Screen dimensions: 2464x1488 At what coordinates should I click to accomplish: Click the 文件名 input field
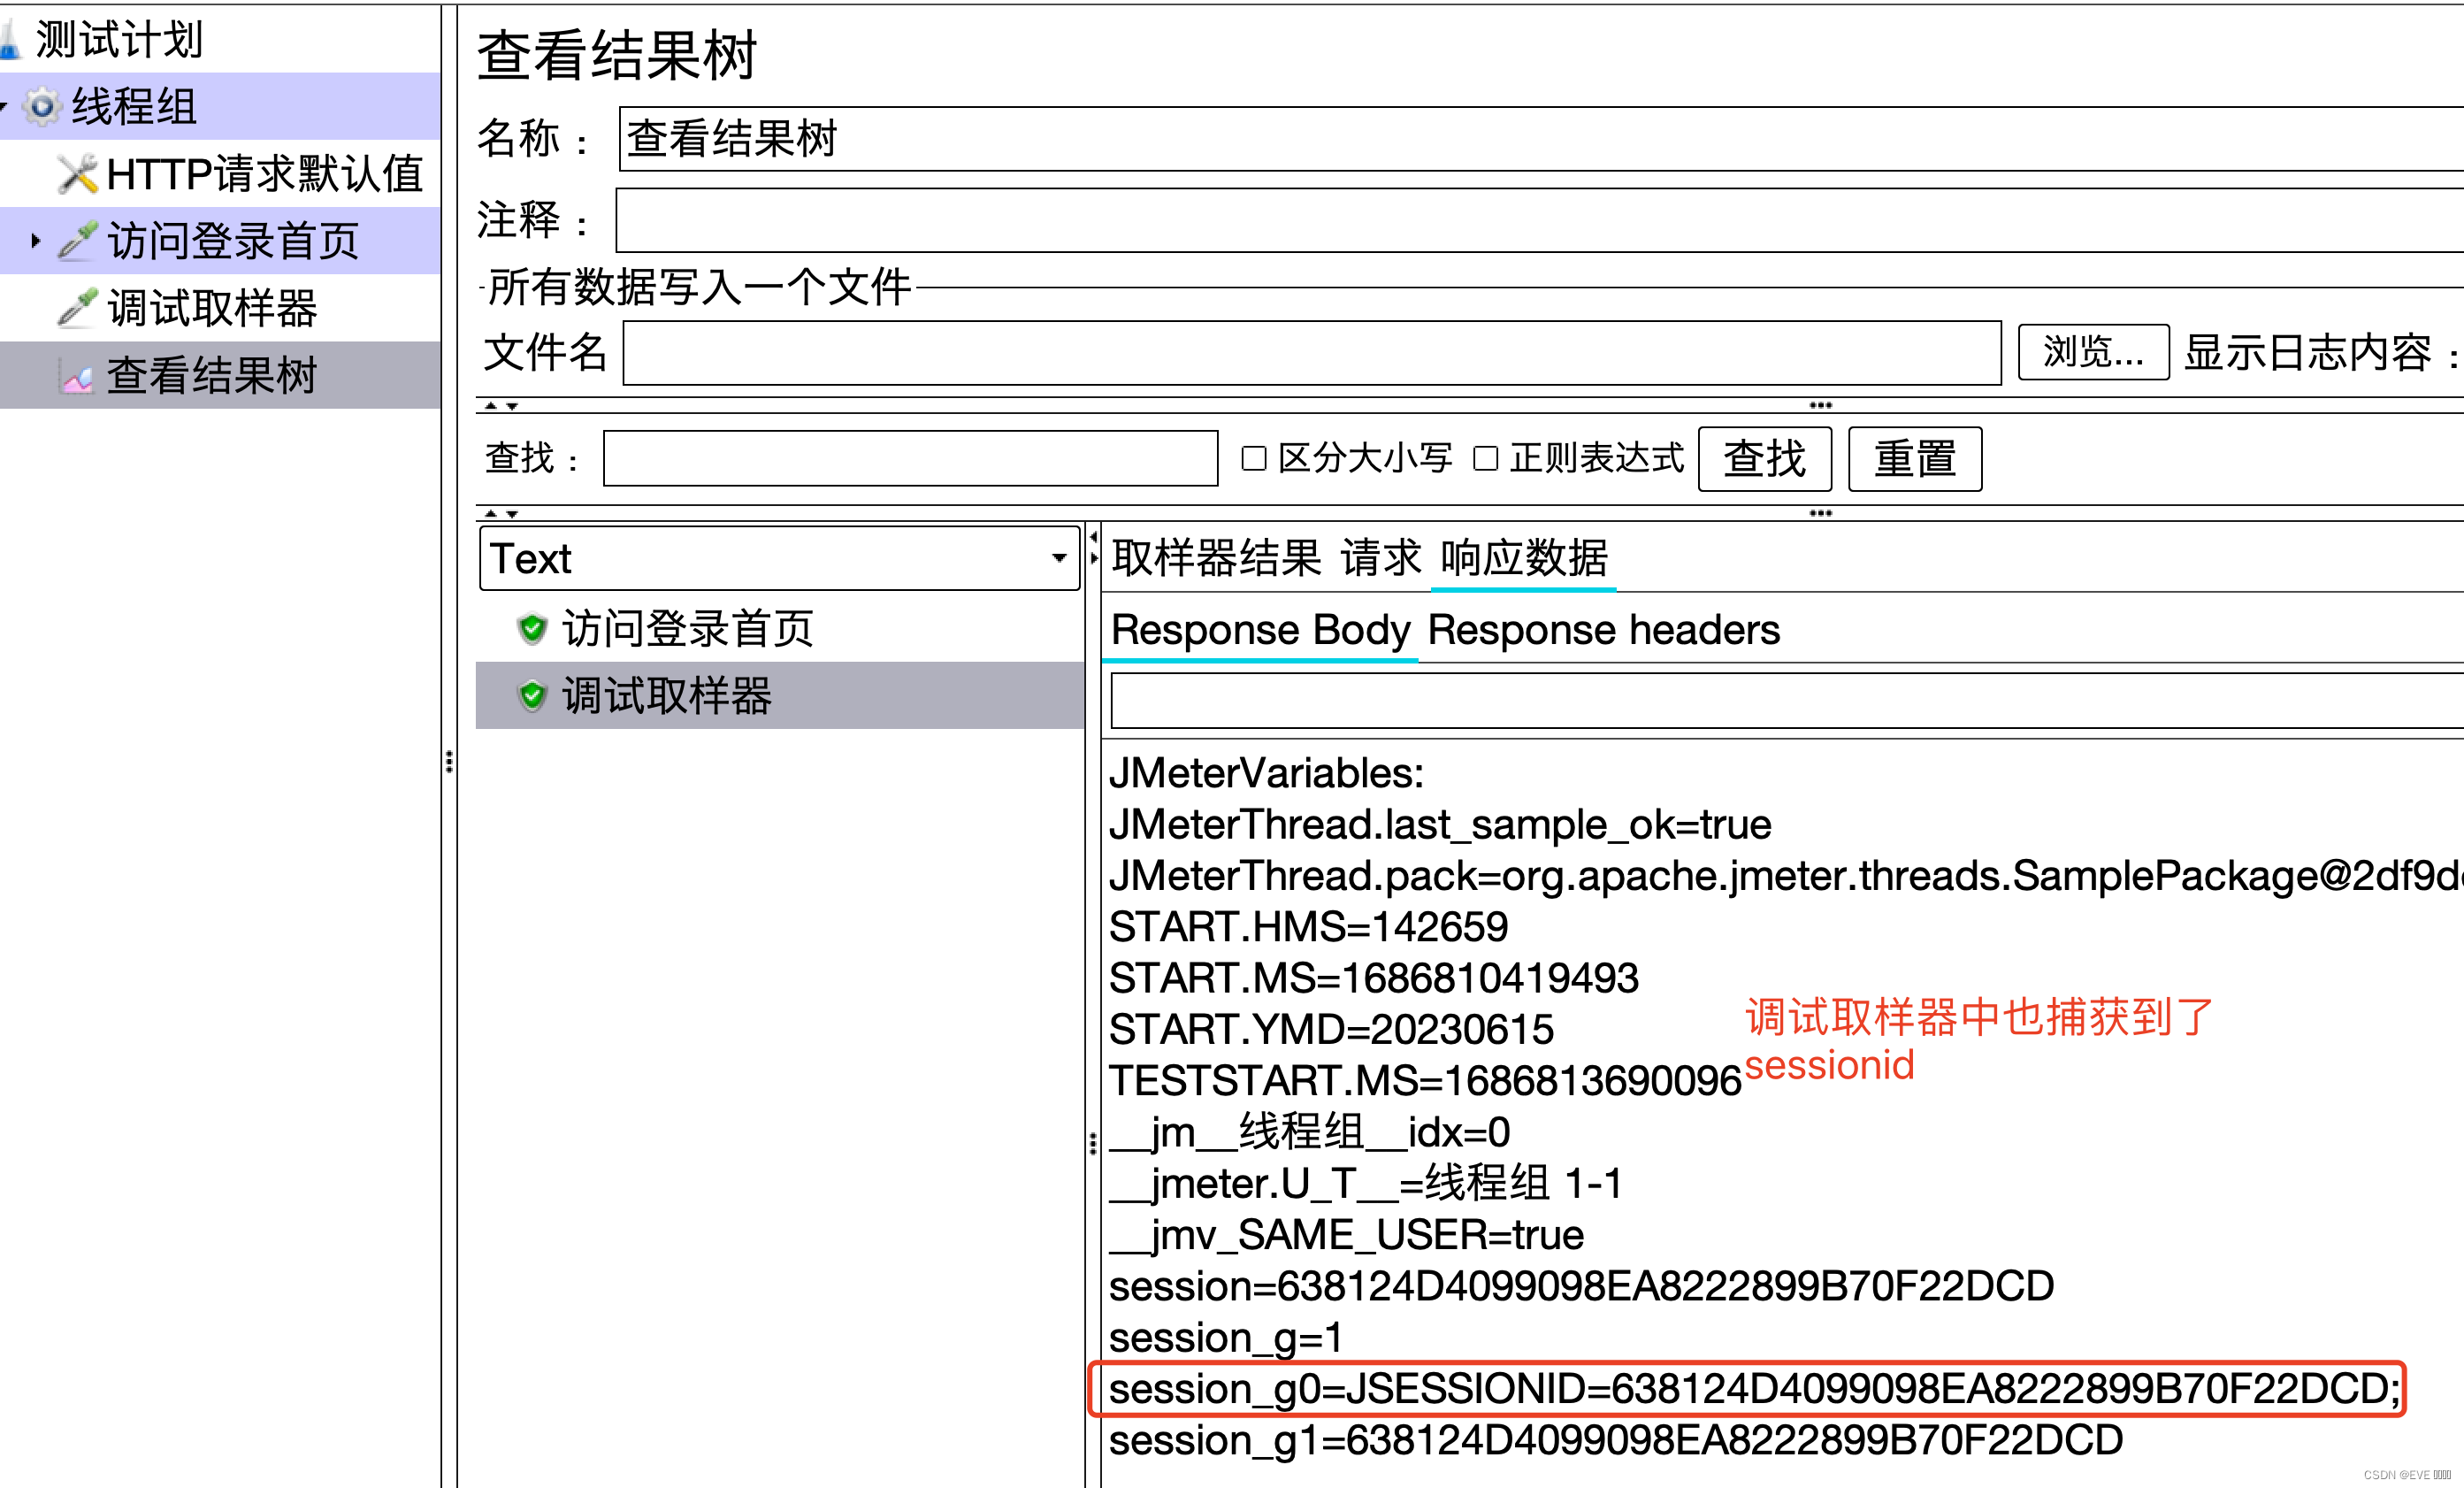pyautogui.click(x=1320, y=349)
